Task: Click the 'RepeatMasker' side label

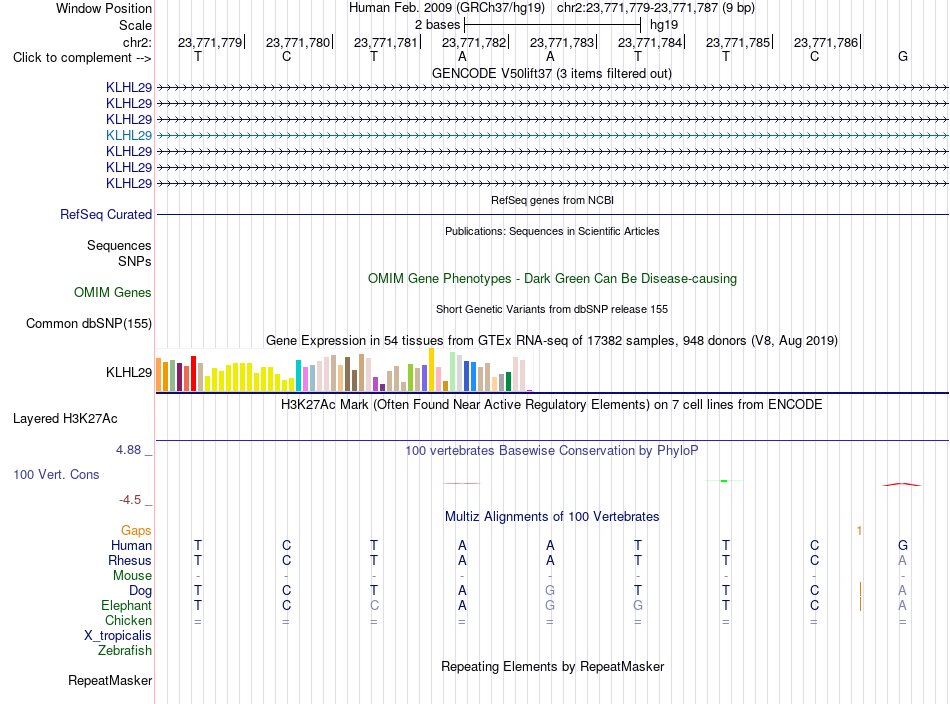Action: (x=110, y=681)
